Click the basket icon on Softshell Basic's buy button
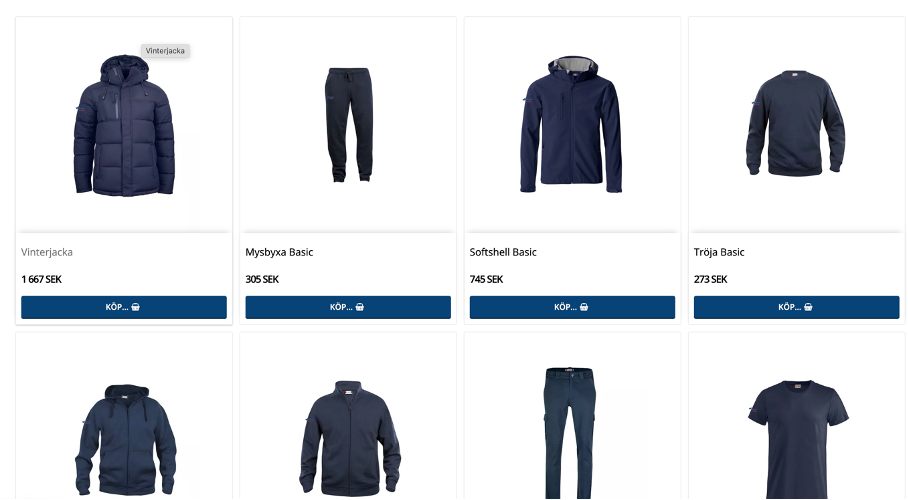The width and height of the screenshot is (908, 500). click(584, 307)
